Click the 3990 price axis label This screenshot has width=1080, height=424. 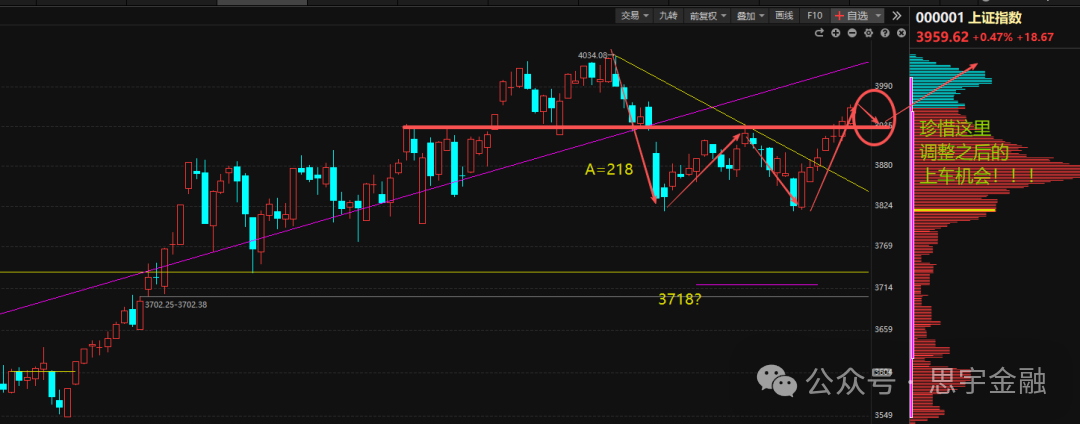click(x=884, y=86)
